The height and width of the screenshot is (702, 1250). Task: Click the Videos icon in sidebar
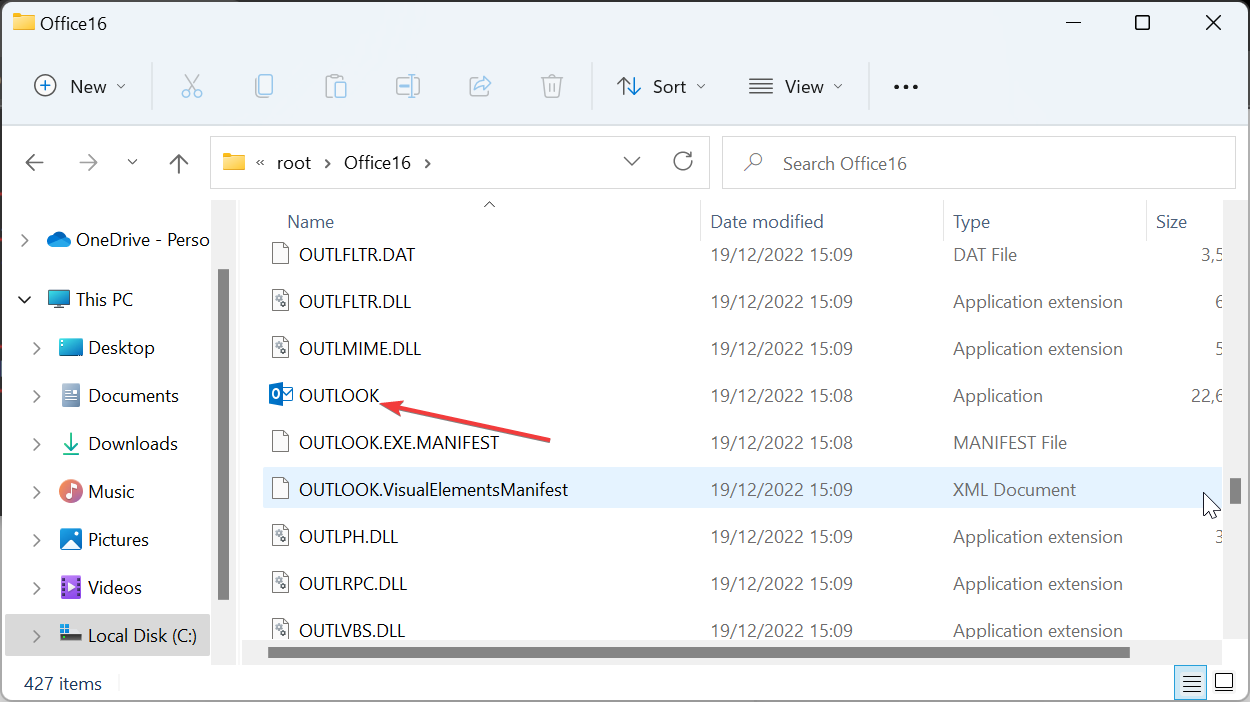(71, 587)
